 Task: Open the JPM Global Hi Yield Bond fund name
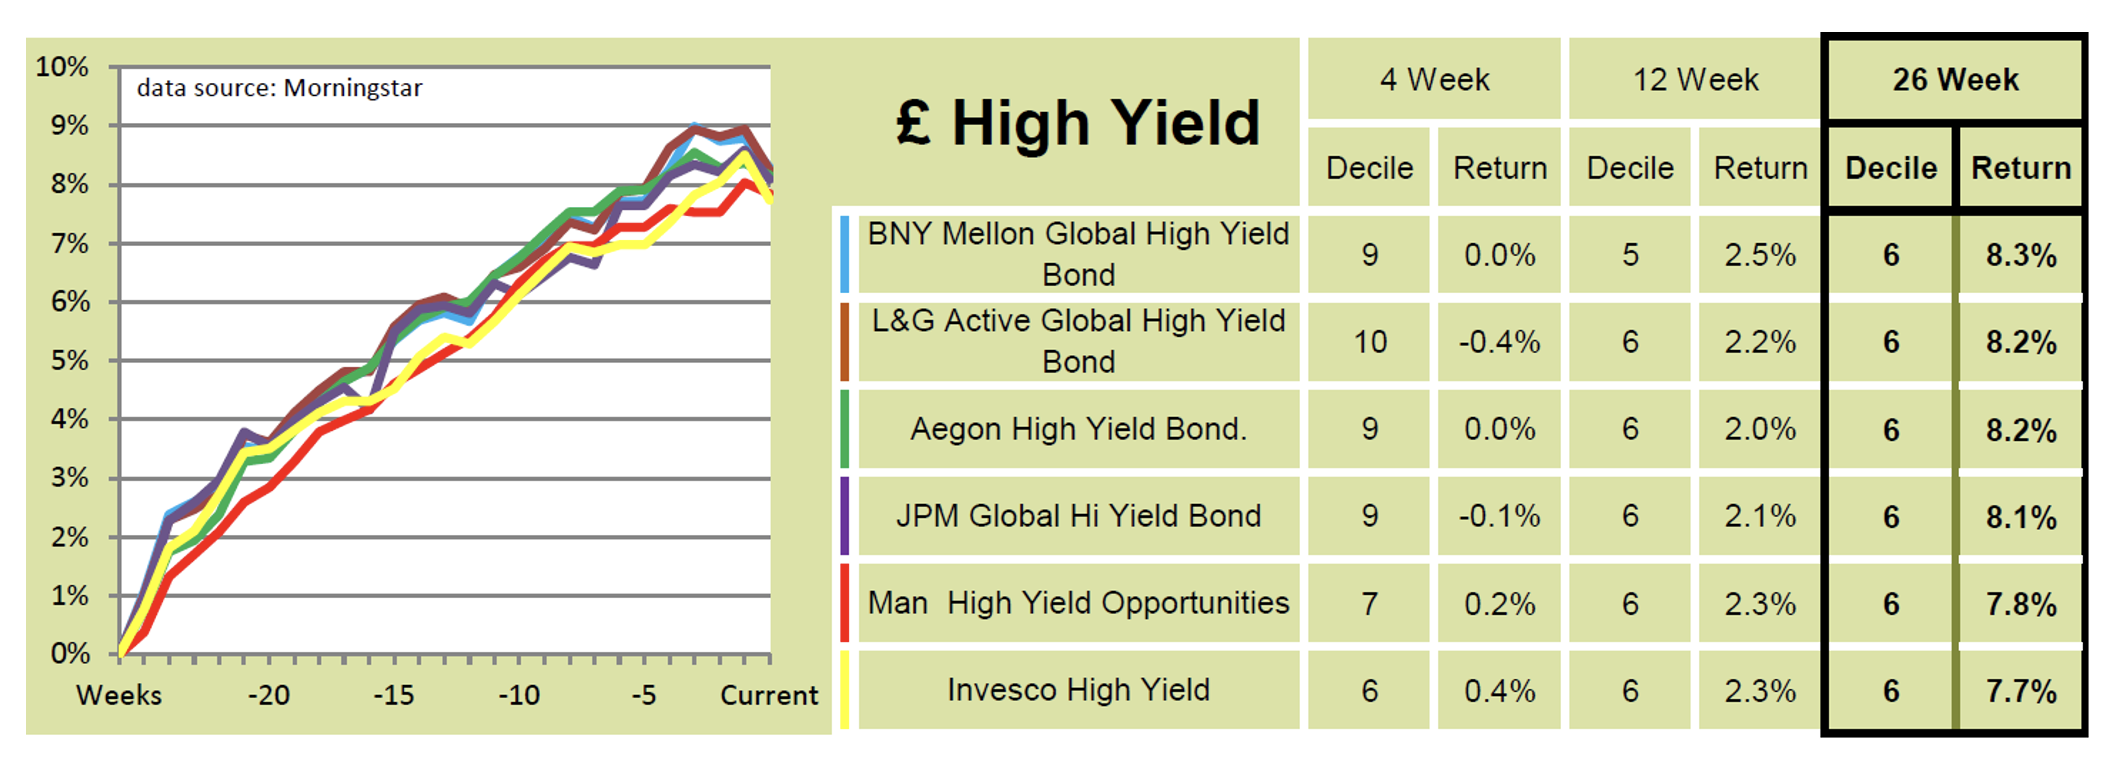point(1078,516)
